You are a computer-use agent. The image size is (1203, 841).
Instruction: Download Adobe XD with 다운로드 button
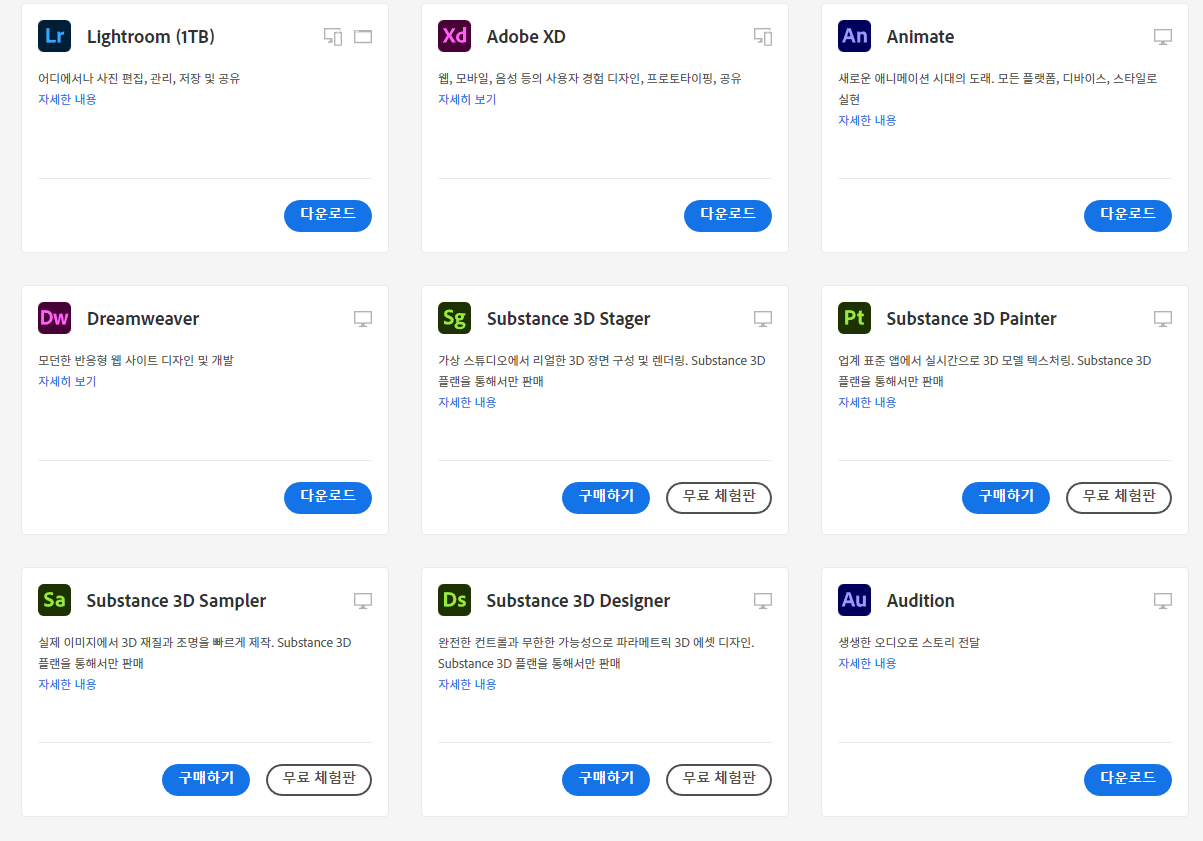(728, 215)
